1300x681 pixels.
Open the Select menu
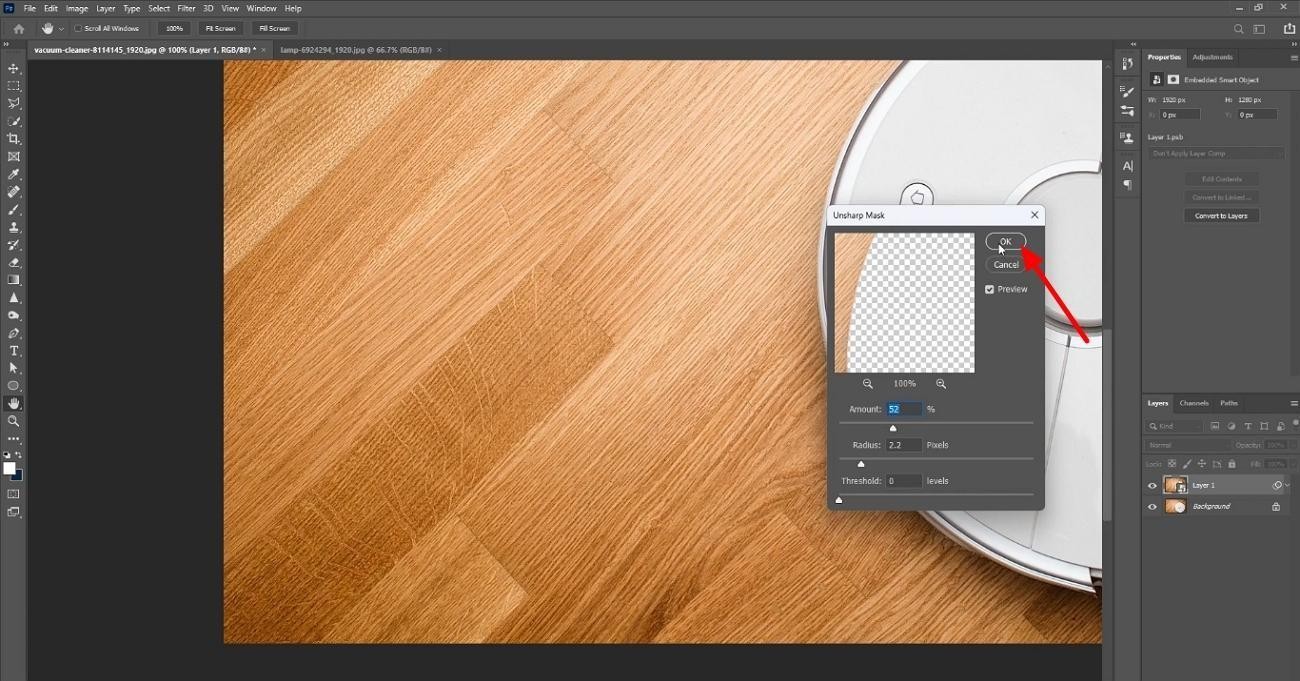159,8
